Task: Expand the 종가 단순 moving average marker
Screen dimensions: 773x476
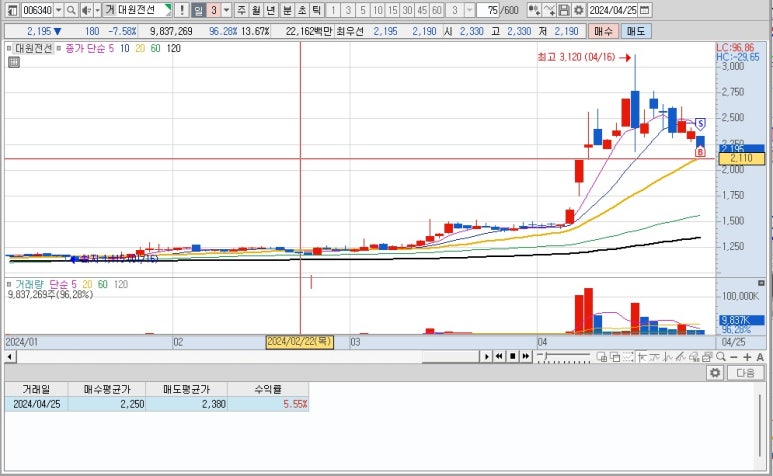Action: [x=59, y=48]
